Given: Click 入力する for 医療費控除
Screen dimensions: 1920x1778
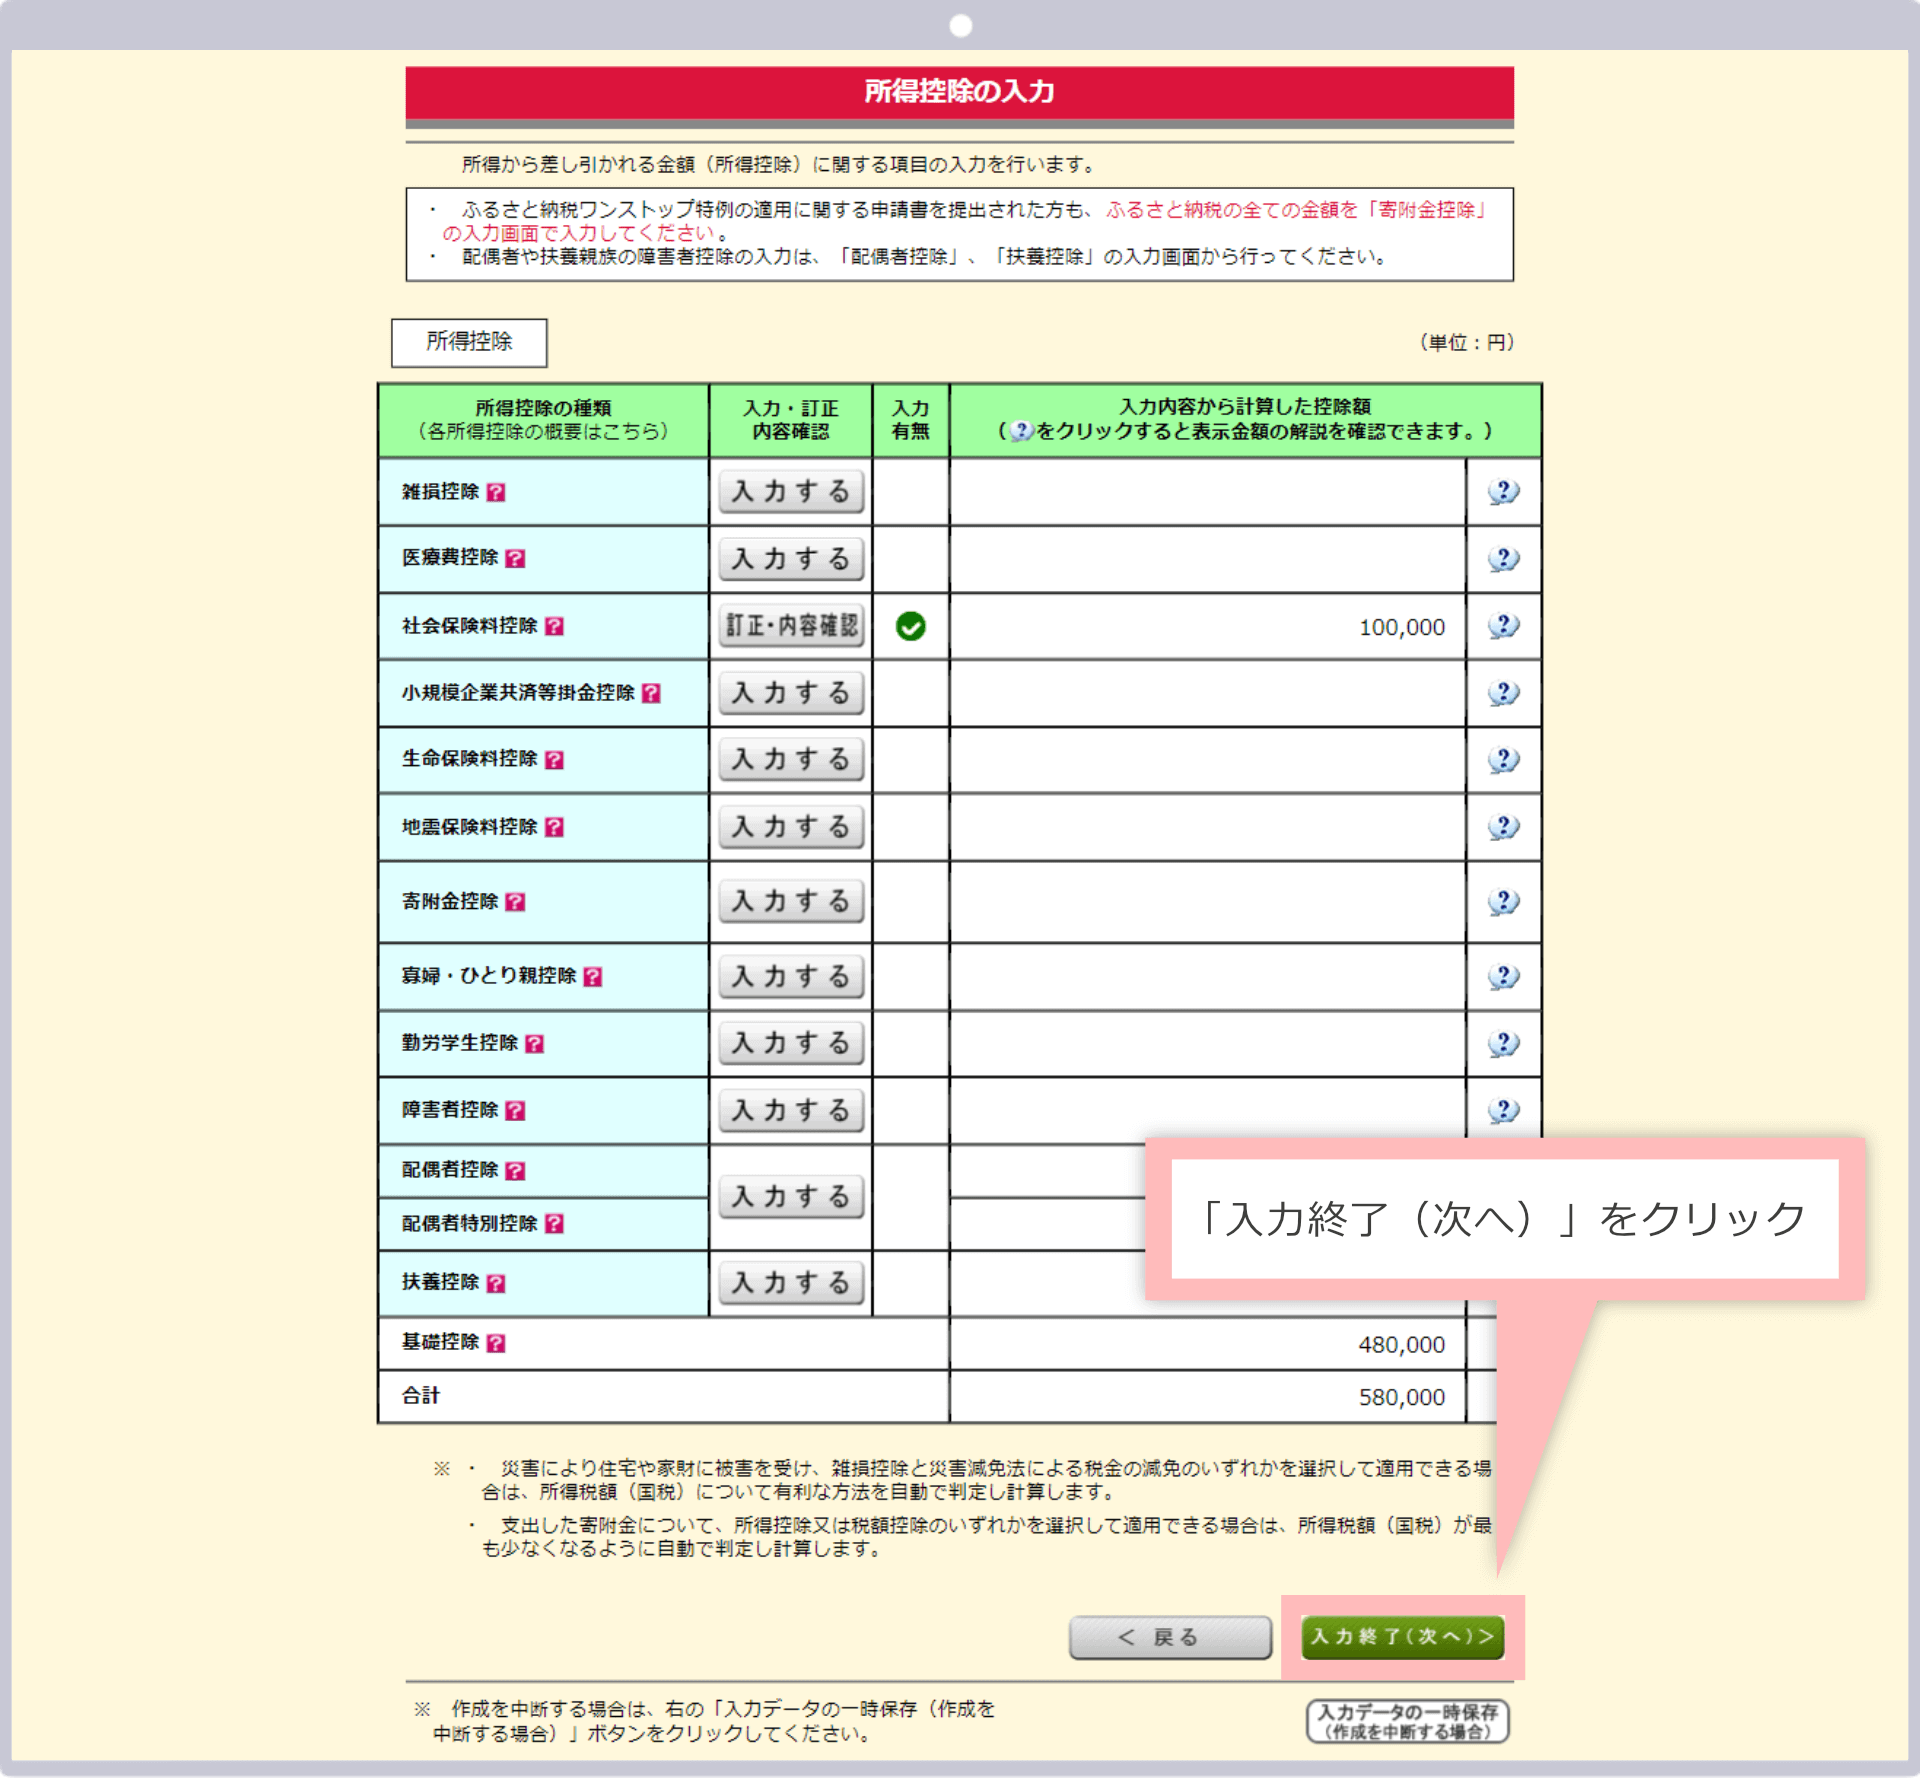Looking at the screenshot, I should click(x=790, y=560).
